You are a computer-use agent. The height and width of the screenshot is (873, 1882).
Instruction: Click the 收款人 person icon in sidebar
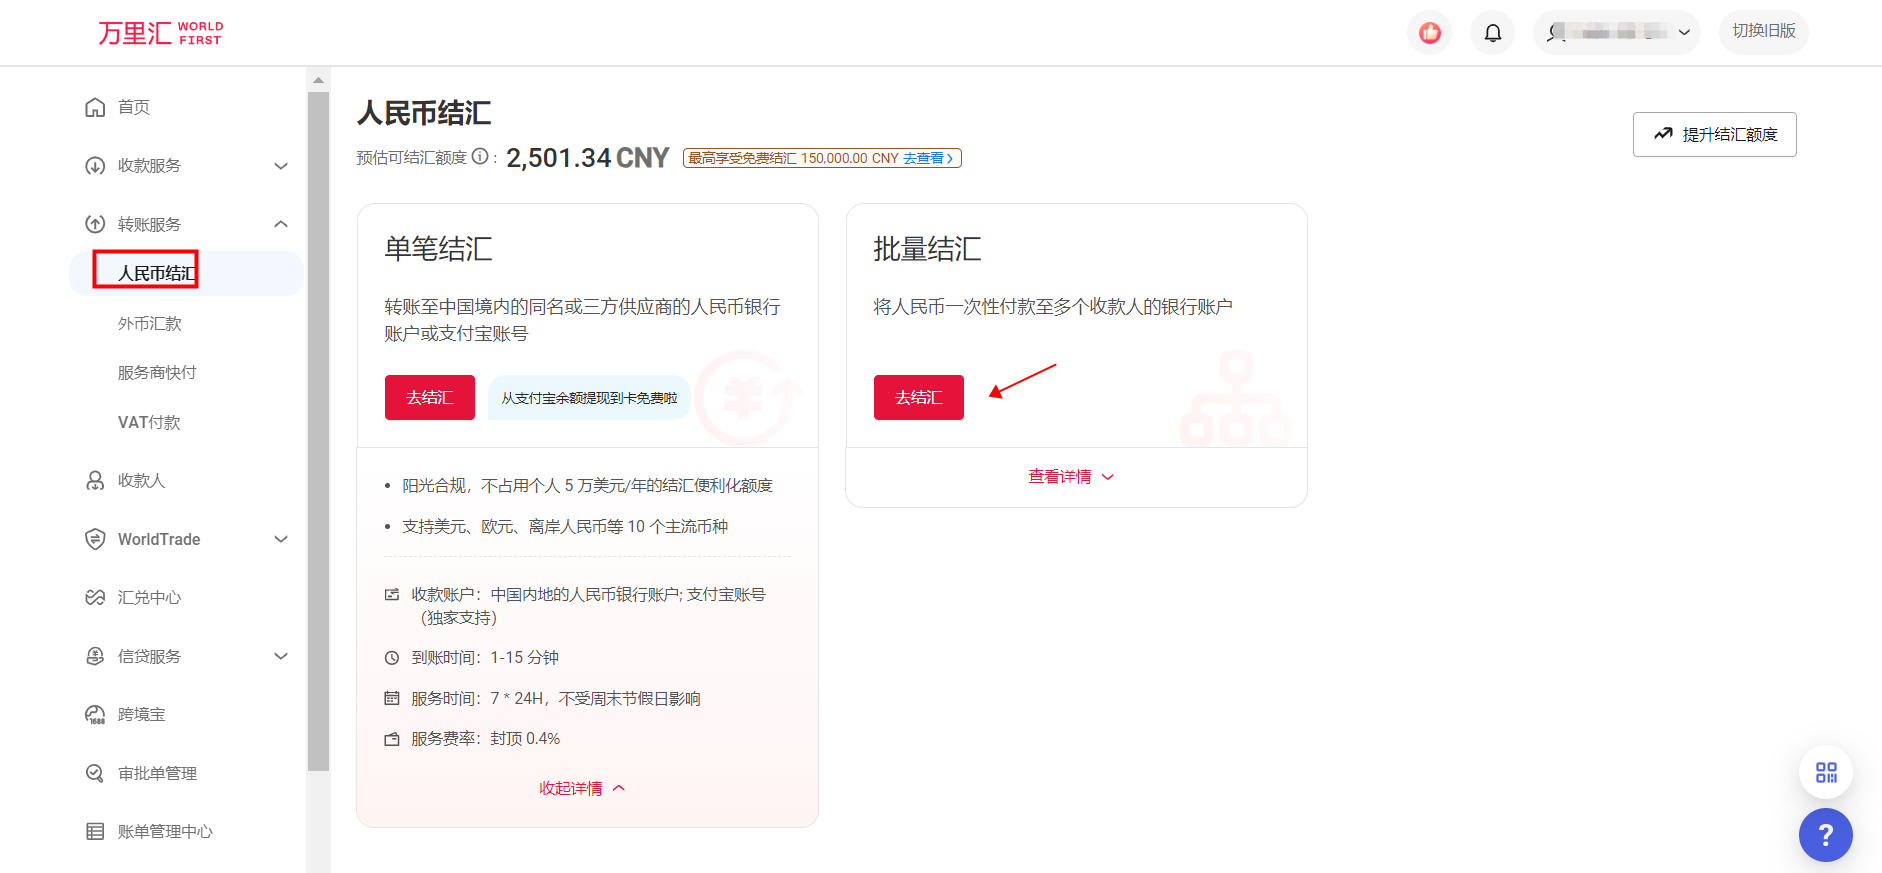pos(95,481)
